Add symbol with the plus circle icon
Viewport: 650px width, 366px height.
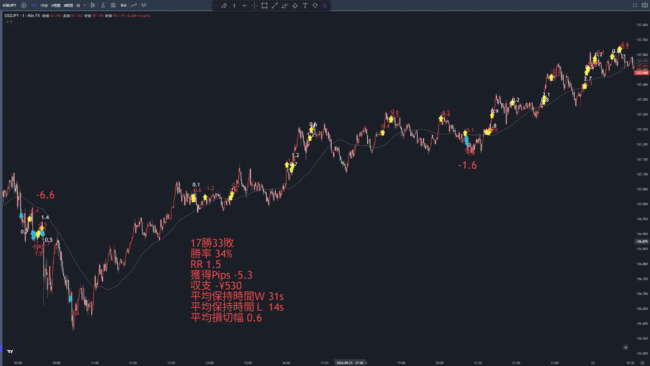tap(24, 5)
